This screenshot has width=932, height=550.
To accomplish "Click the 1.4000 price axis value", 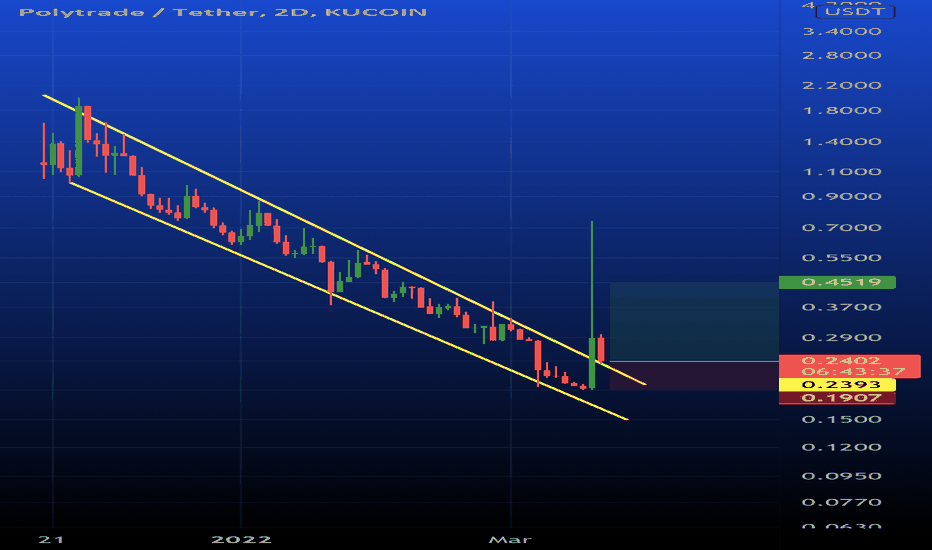I will tap(842, 142).
